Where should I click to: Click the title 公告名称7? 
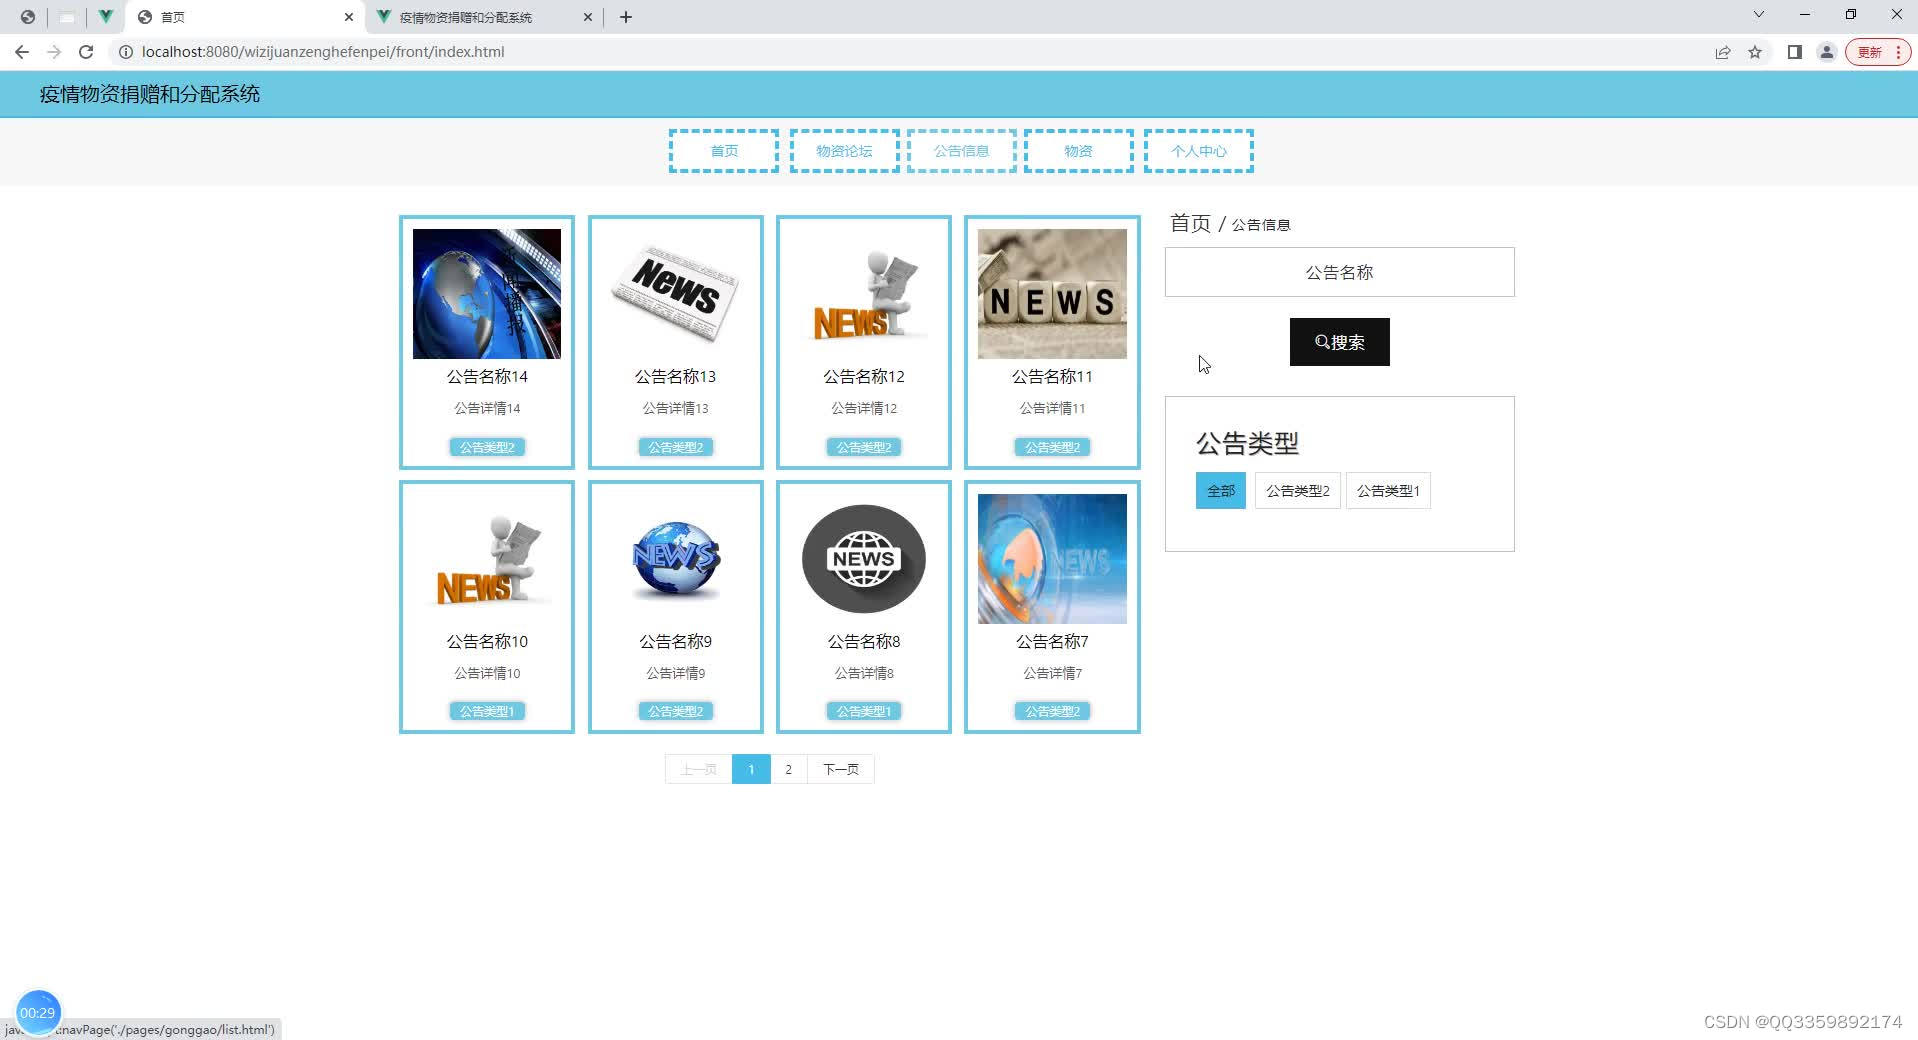pos(1052,642)
